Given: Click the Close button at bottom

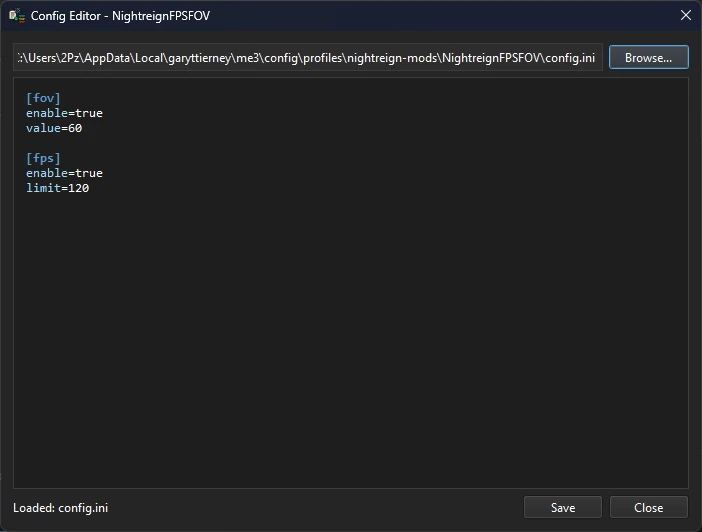Looking at the screenshot, I should (648, 507).
